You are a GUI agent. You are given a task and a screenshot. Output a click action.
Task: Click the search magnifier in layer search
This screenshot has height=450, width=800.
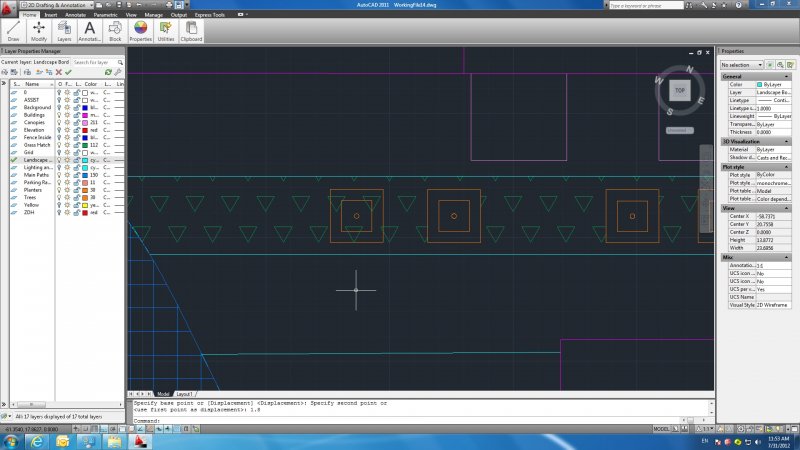[120, 62]
